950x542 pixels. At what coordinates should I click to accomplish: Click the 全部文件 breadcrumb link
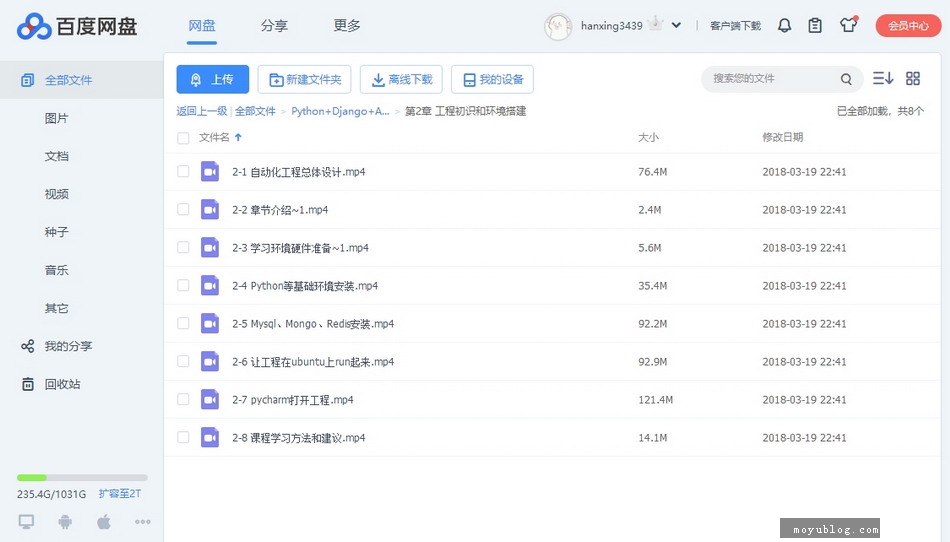255,111
